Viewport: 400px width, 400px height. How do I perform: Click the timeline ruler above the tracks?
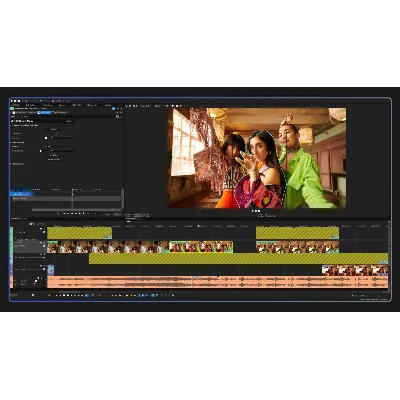coord(217,226)
